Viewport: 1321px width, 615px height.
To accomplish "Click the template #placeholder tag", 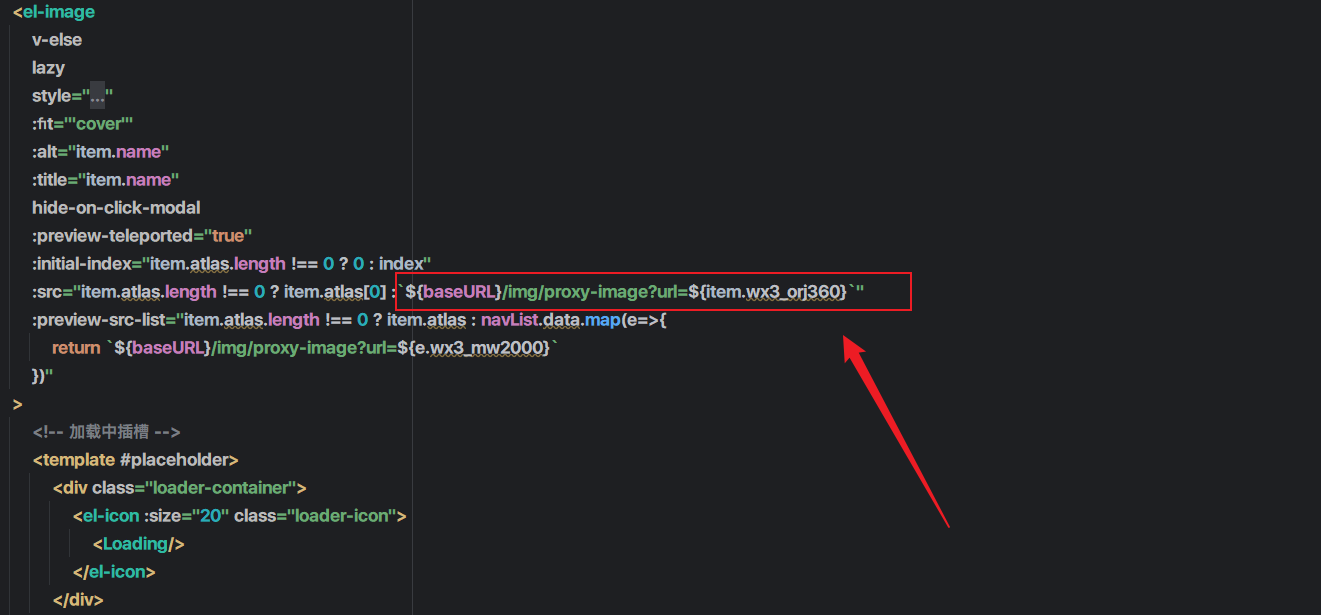I will 135,460.
